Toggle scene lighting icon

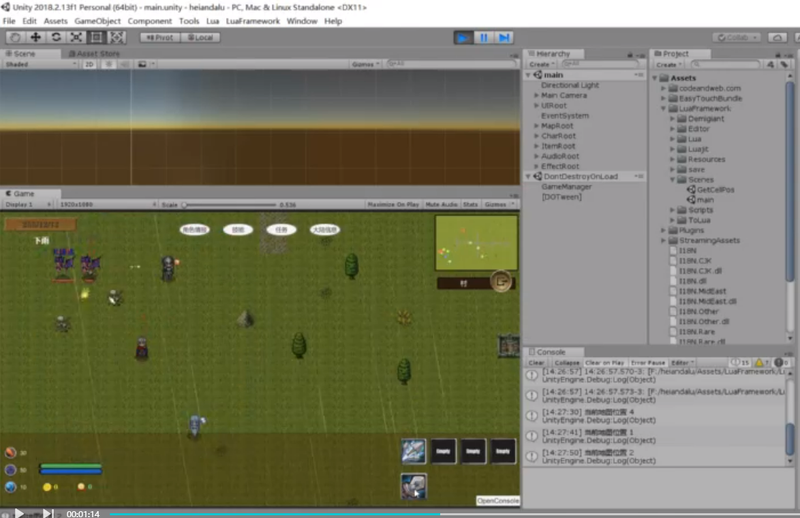pos(109,64)
